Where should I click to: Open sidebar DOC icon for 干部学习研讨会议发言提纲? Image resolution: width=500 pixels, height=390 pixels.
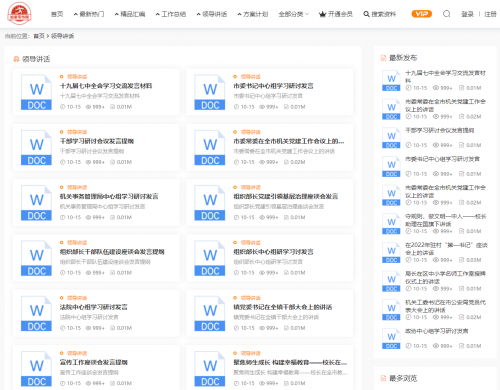tap(391, 138)
